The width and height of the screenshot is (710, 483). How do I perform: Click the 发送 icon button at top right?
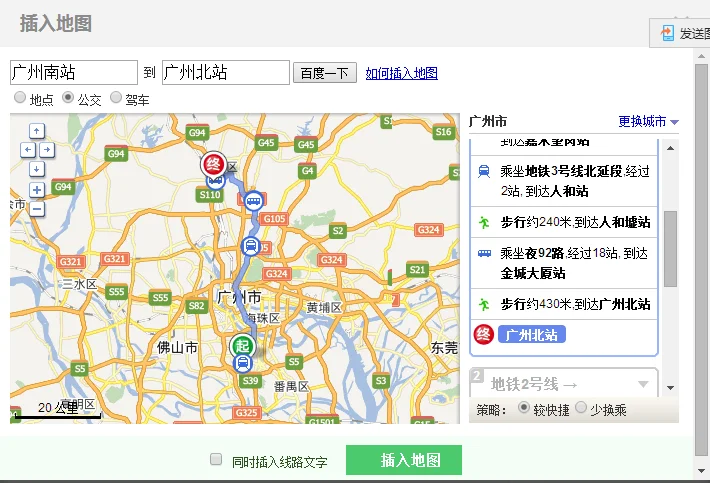[679, 33]
